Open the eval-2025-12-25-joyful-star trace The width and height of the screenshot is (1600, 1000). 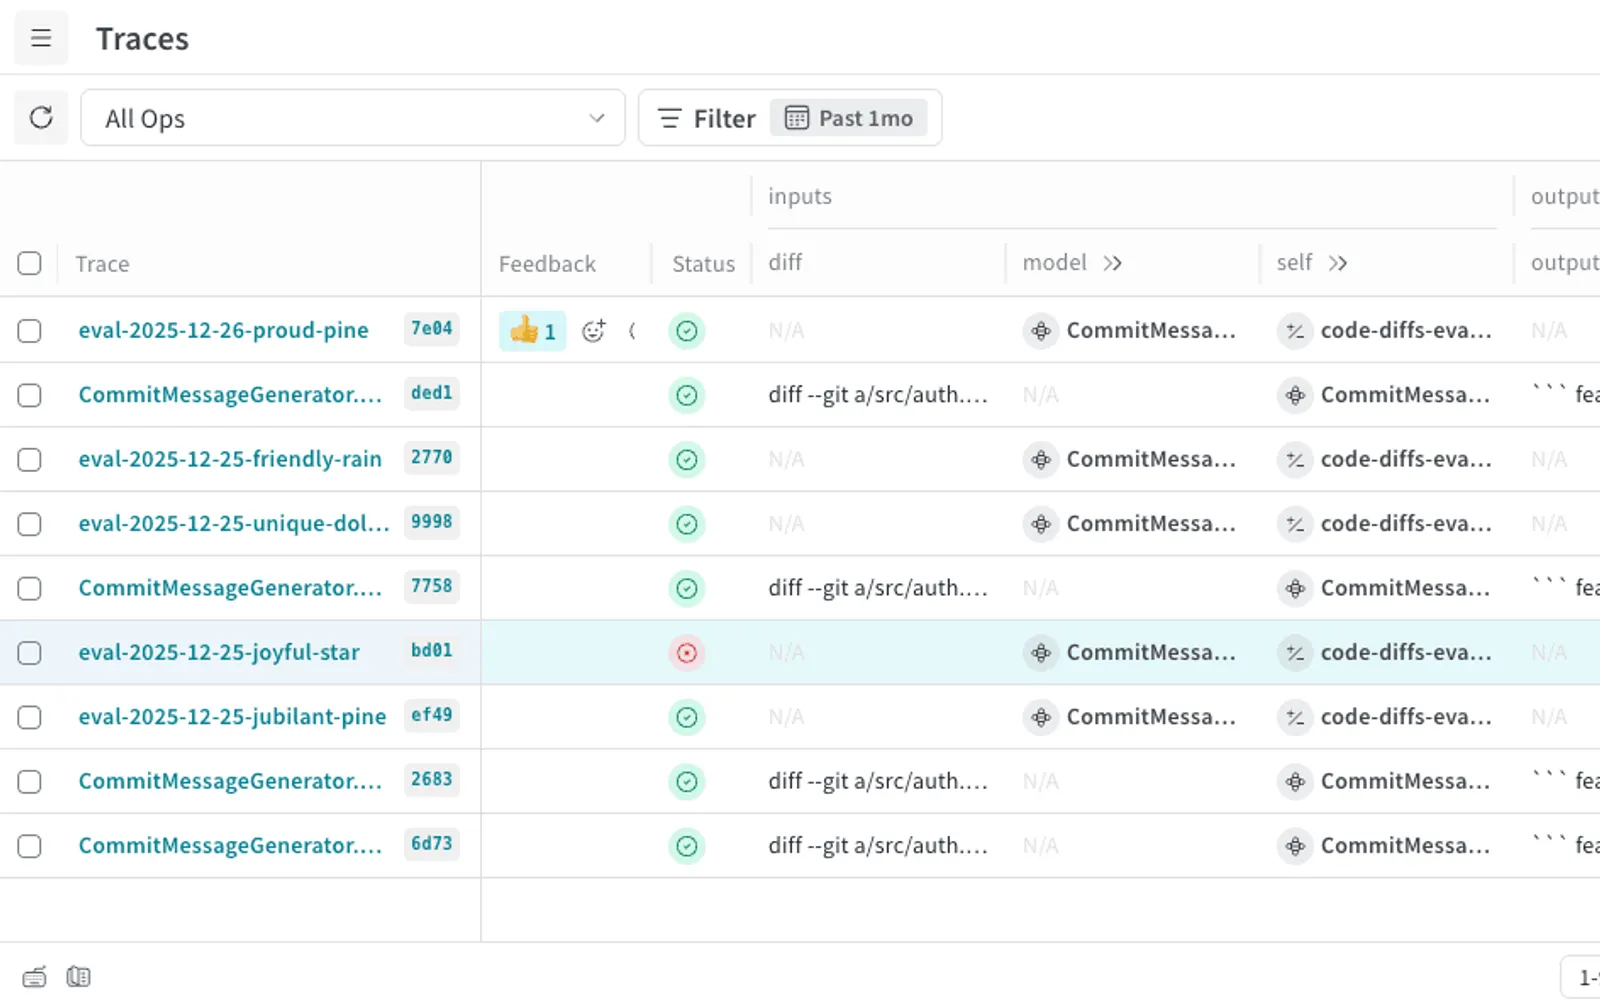coord(219,652)
